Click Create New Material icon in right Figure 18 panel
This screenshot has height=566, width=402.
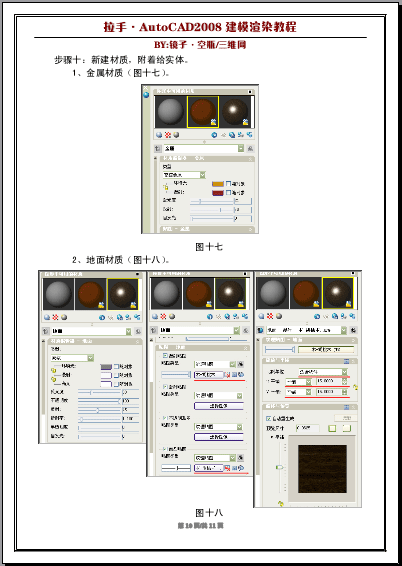click(317, 316)
